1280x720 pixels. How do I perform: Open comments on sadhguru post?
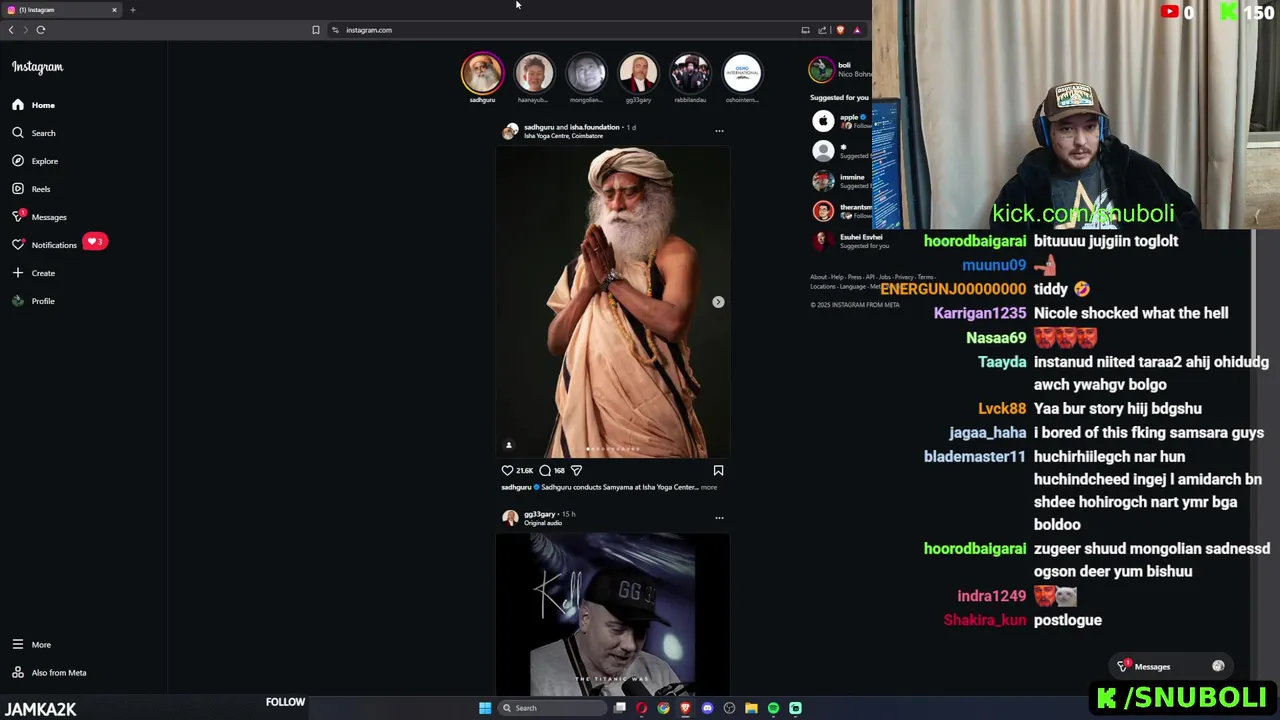[545, 470]
